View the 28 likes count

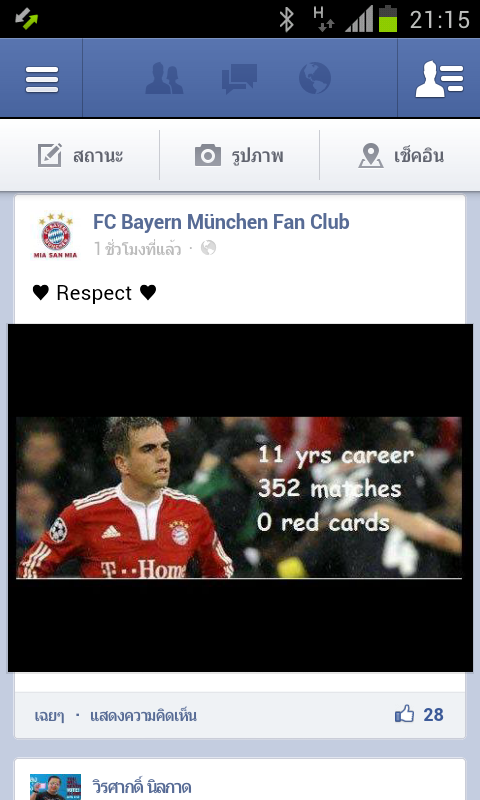point(433,715)
